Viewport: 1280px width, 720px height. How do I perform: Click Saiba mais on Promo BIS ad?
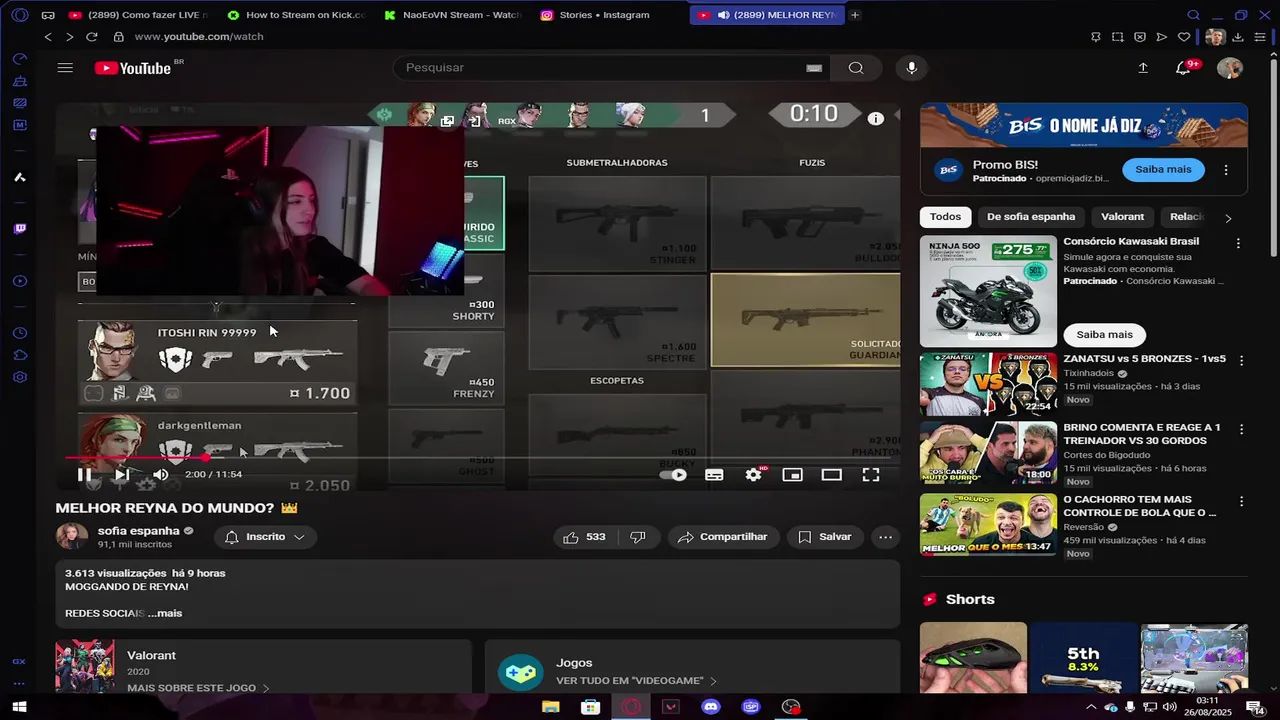click(1163, 169)
